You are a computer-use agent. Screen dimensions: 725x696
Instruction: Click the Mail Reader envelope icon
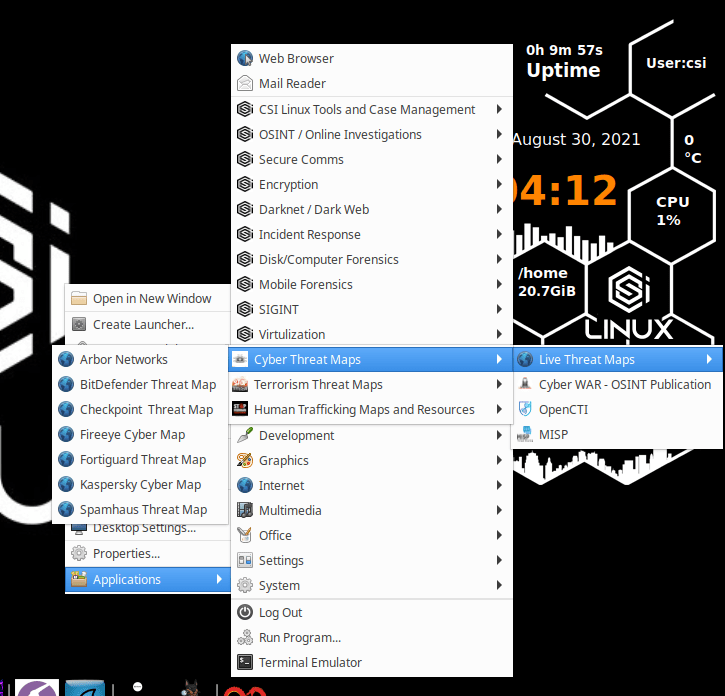click(245, 83)
